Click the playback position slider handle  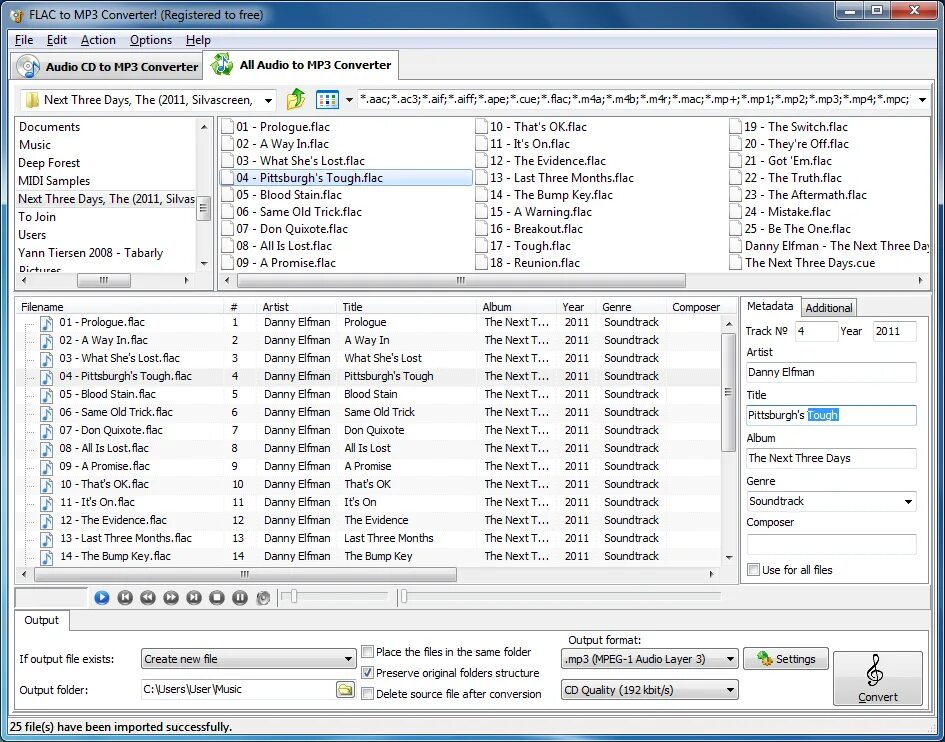(404, 597)
